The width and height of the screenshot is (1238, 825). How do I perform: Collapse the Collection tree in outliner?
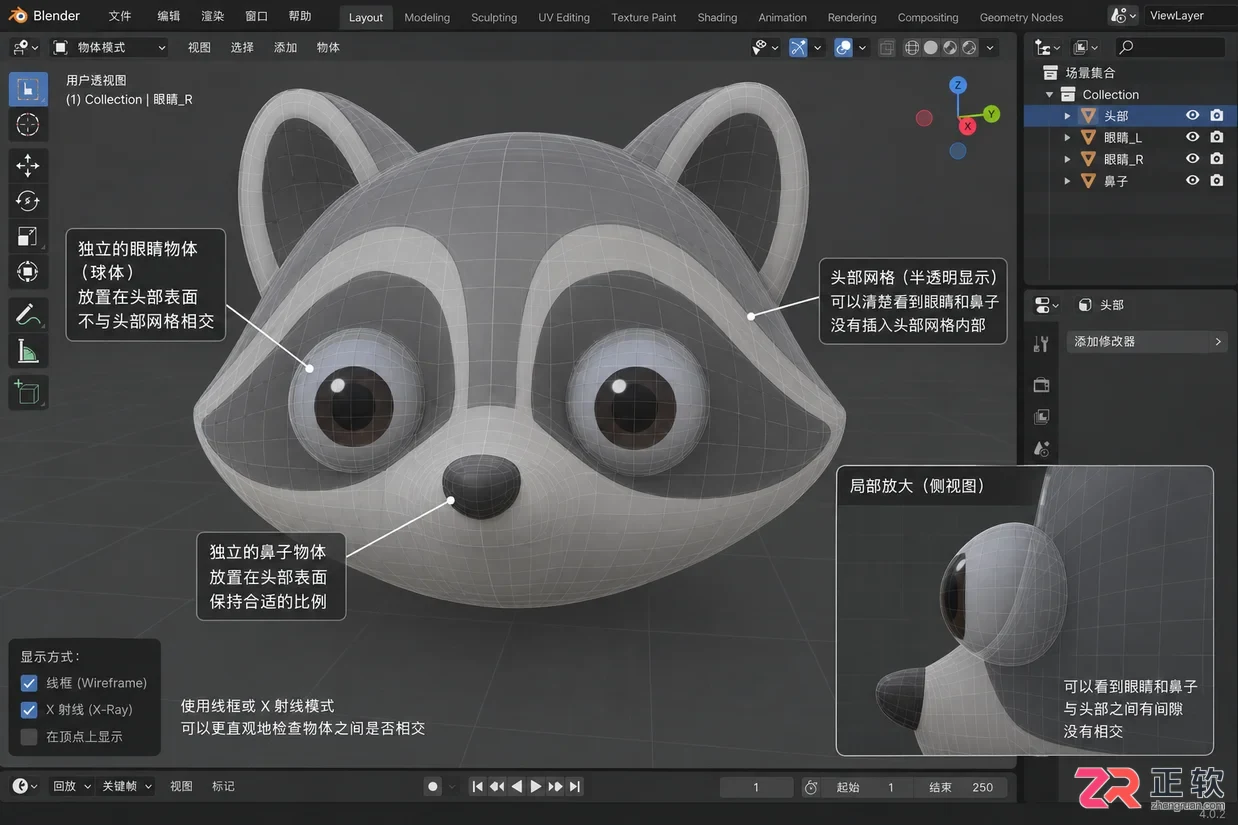tap(1049, 95)
